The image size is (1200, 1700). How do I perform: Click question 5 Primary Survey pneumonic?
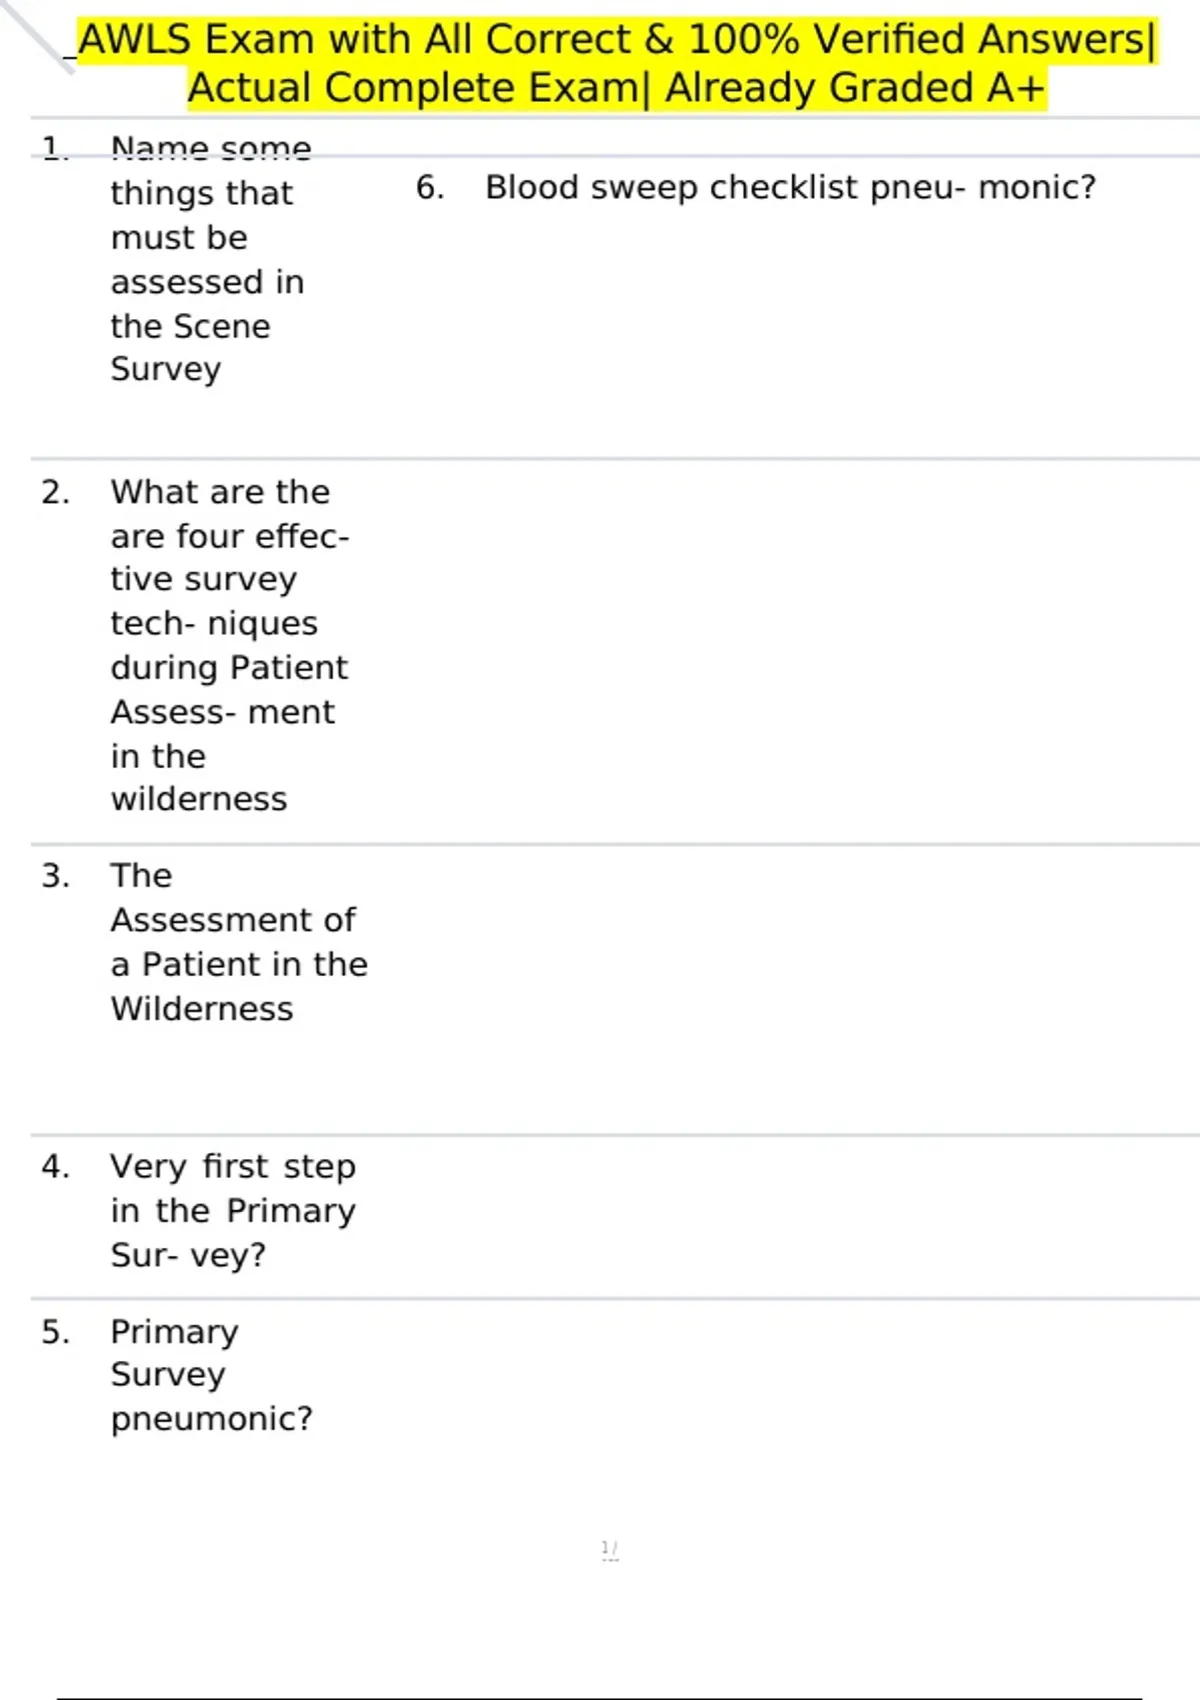pos(211,1375)
